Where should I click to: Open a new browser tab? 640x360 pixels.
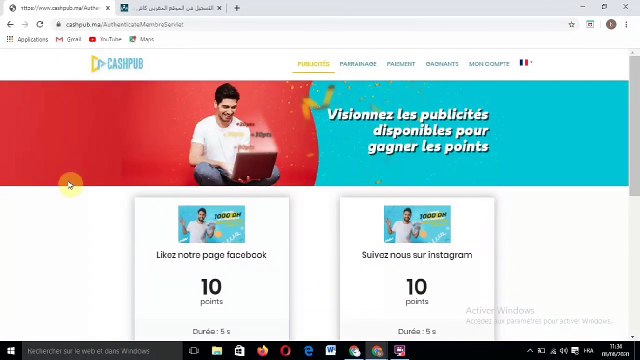pyautogui.click(x=237, y=8)
